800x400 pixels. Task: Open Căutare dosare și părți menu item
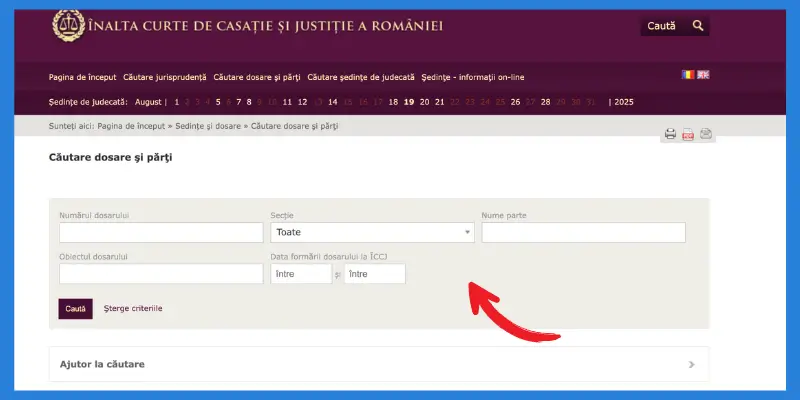(257, 78)
